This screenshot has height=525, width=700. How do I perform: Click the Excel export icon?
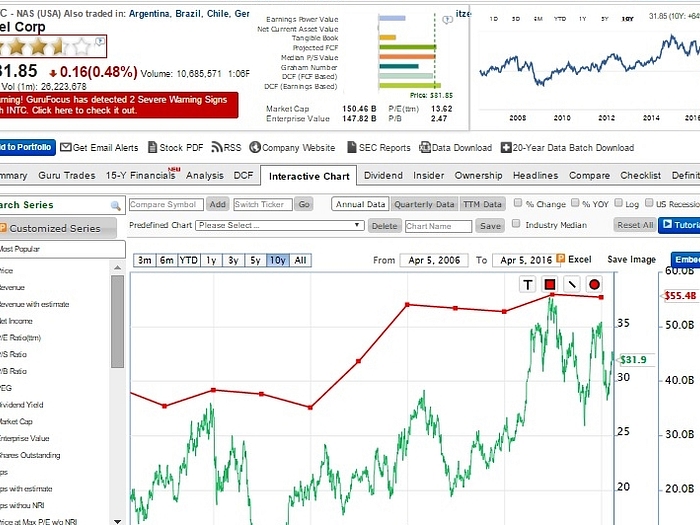561,260
